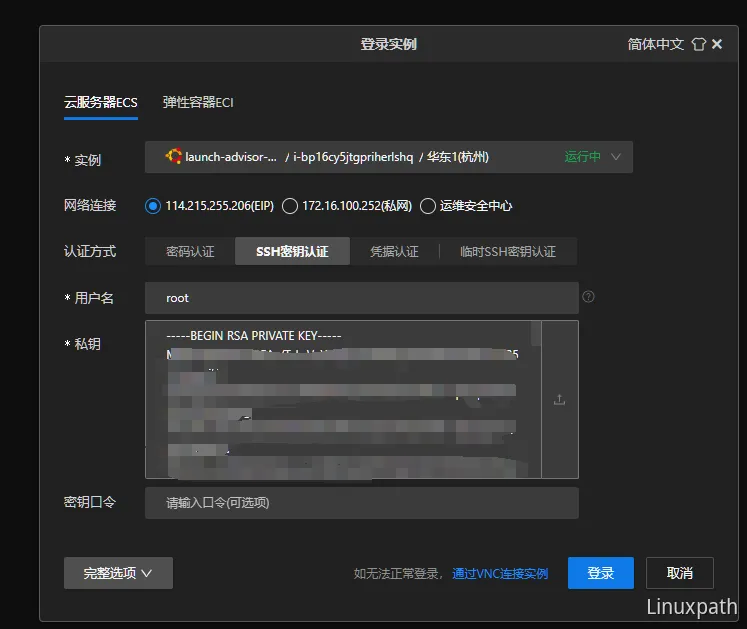Screen dimensions: 747x629
Task: Close the 登录实例 dialog
Action: tap(717, 44)
